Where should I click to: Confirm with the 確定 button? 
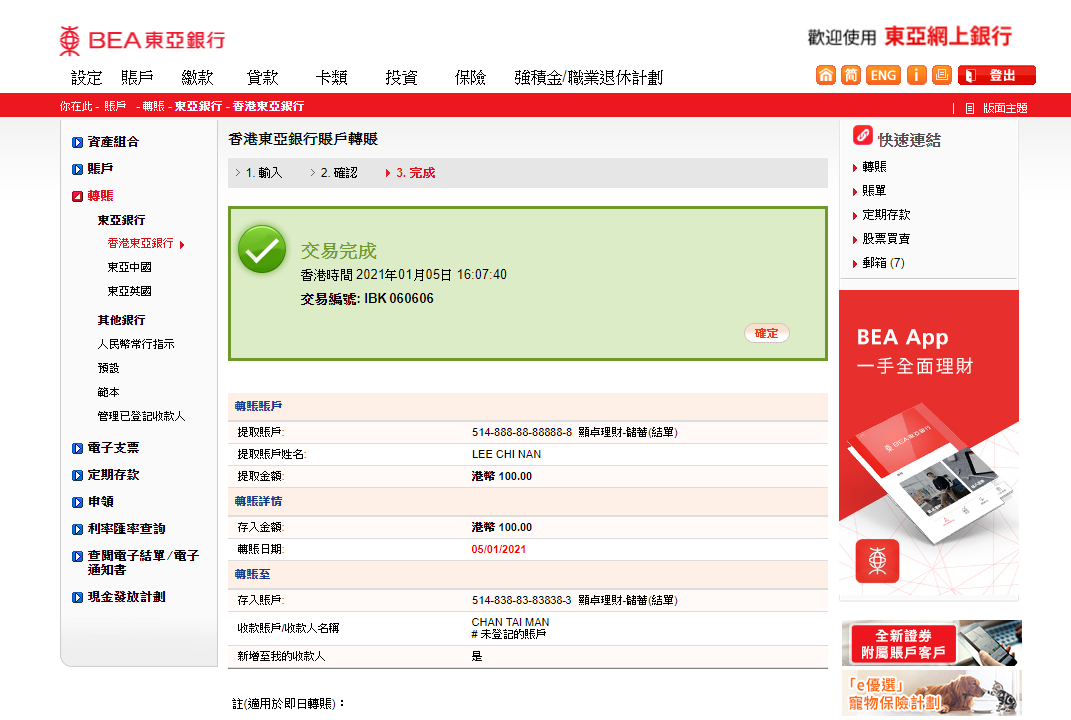click(x=766, y=333)
